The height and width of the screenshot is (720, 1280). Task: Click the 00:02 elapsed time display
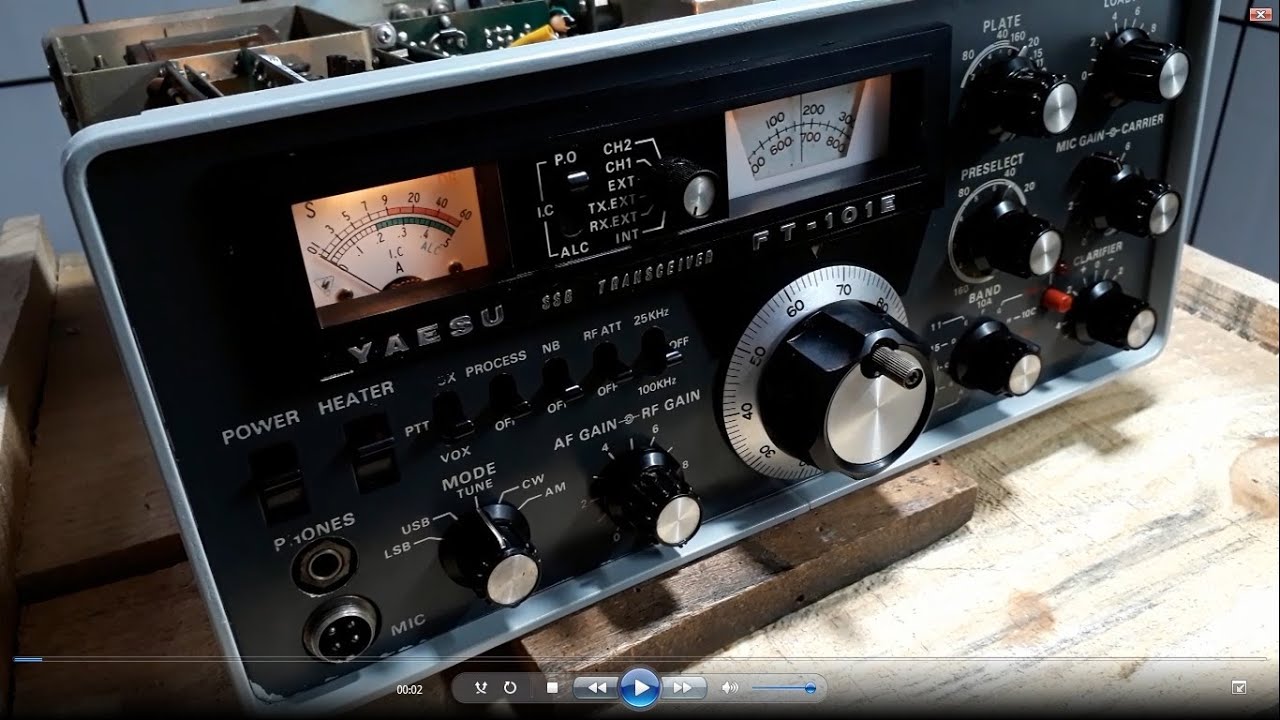point(410,689)
